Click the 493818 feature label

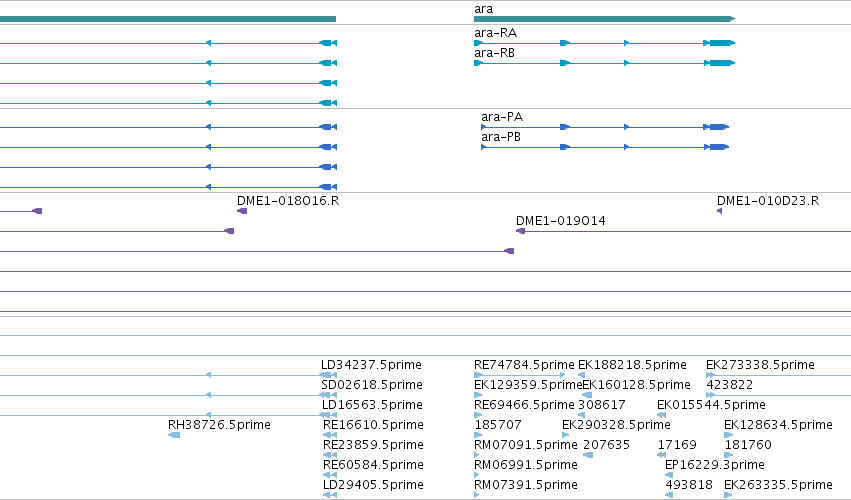[689, 485]
